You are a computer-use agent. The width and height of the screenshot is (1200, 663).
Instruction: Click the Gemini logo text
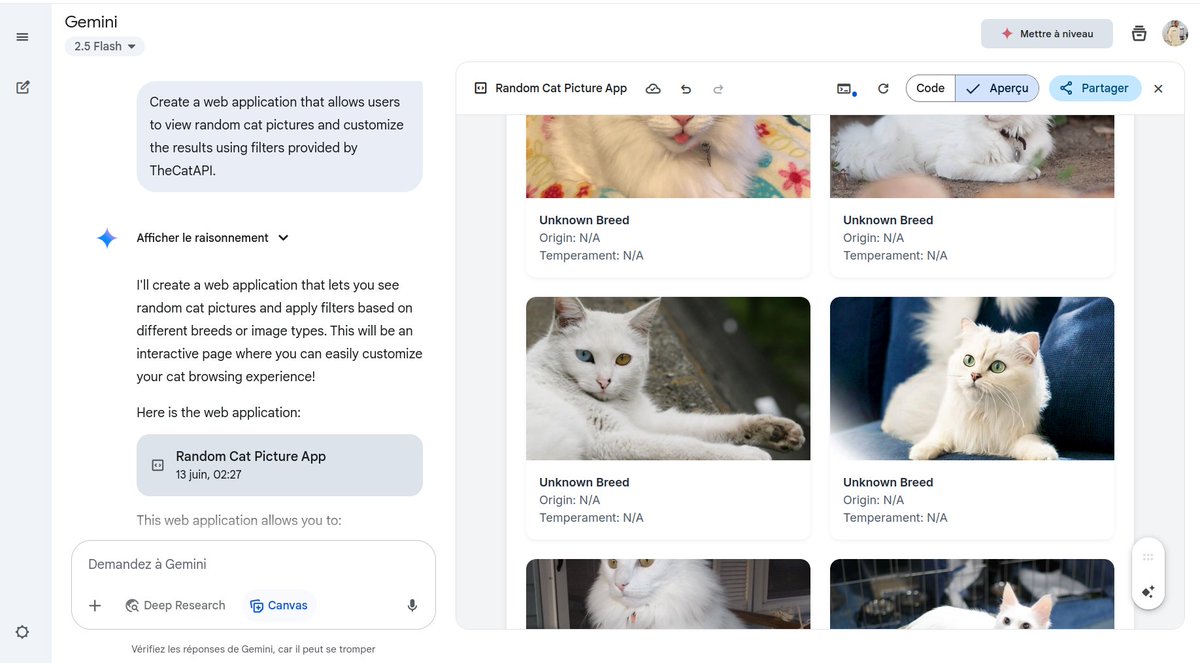click(91, 21)
